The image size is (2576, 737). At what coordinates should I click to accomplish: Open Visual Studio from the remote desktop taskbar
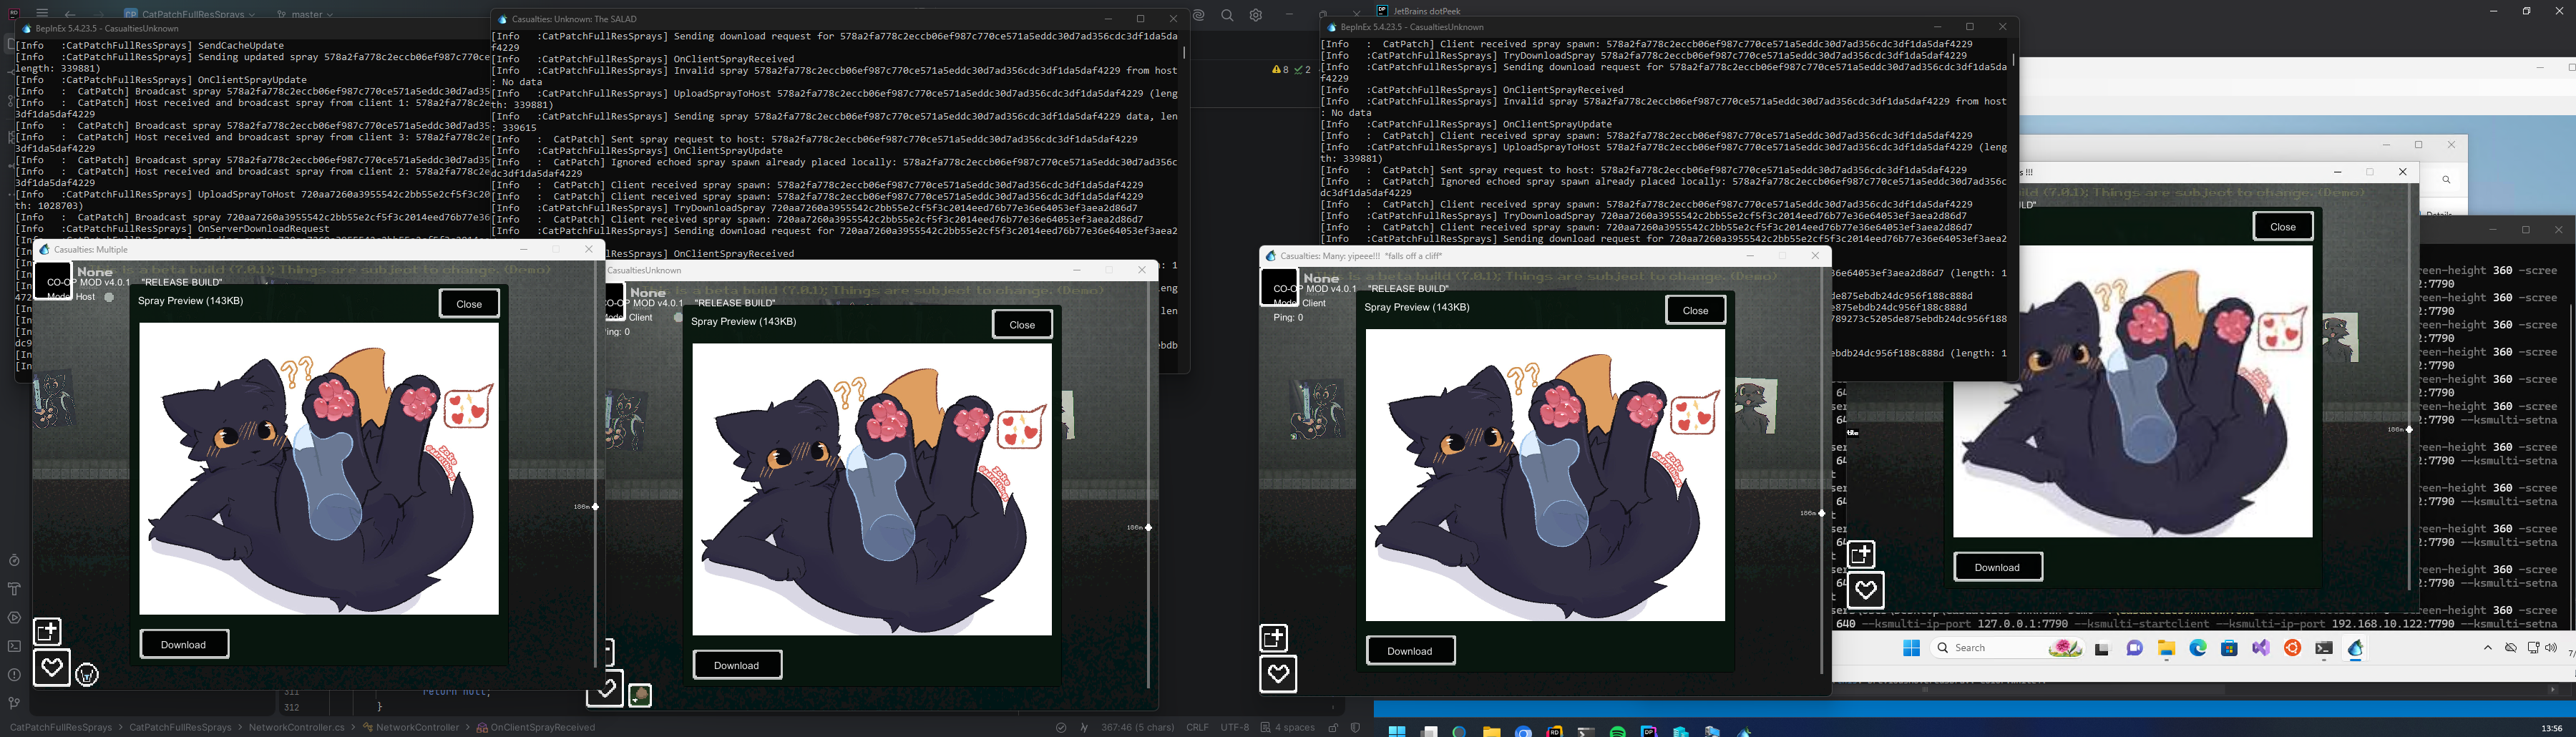2261,648
